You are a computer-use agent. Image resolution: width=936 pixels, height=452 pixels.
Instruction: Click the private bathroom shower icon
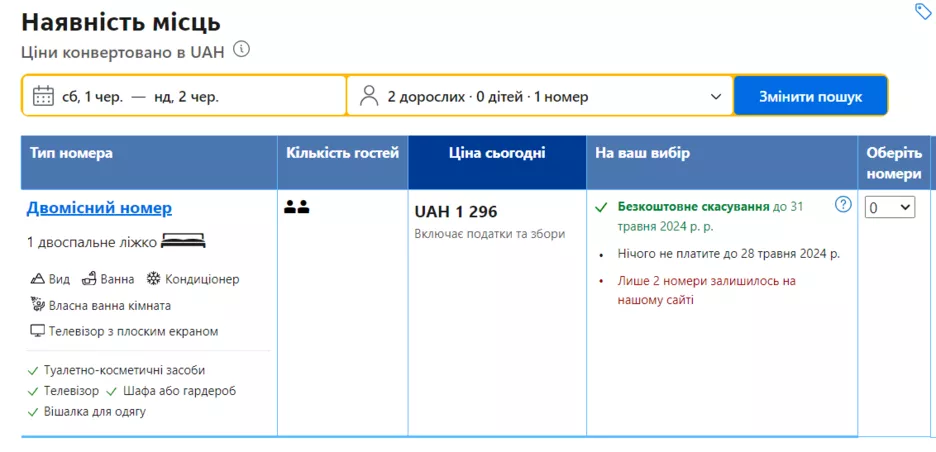pos(38,305)
